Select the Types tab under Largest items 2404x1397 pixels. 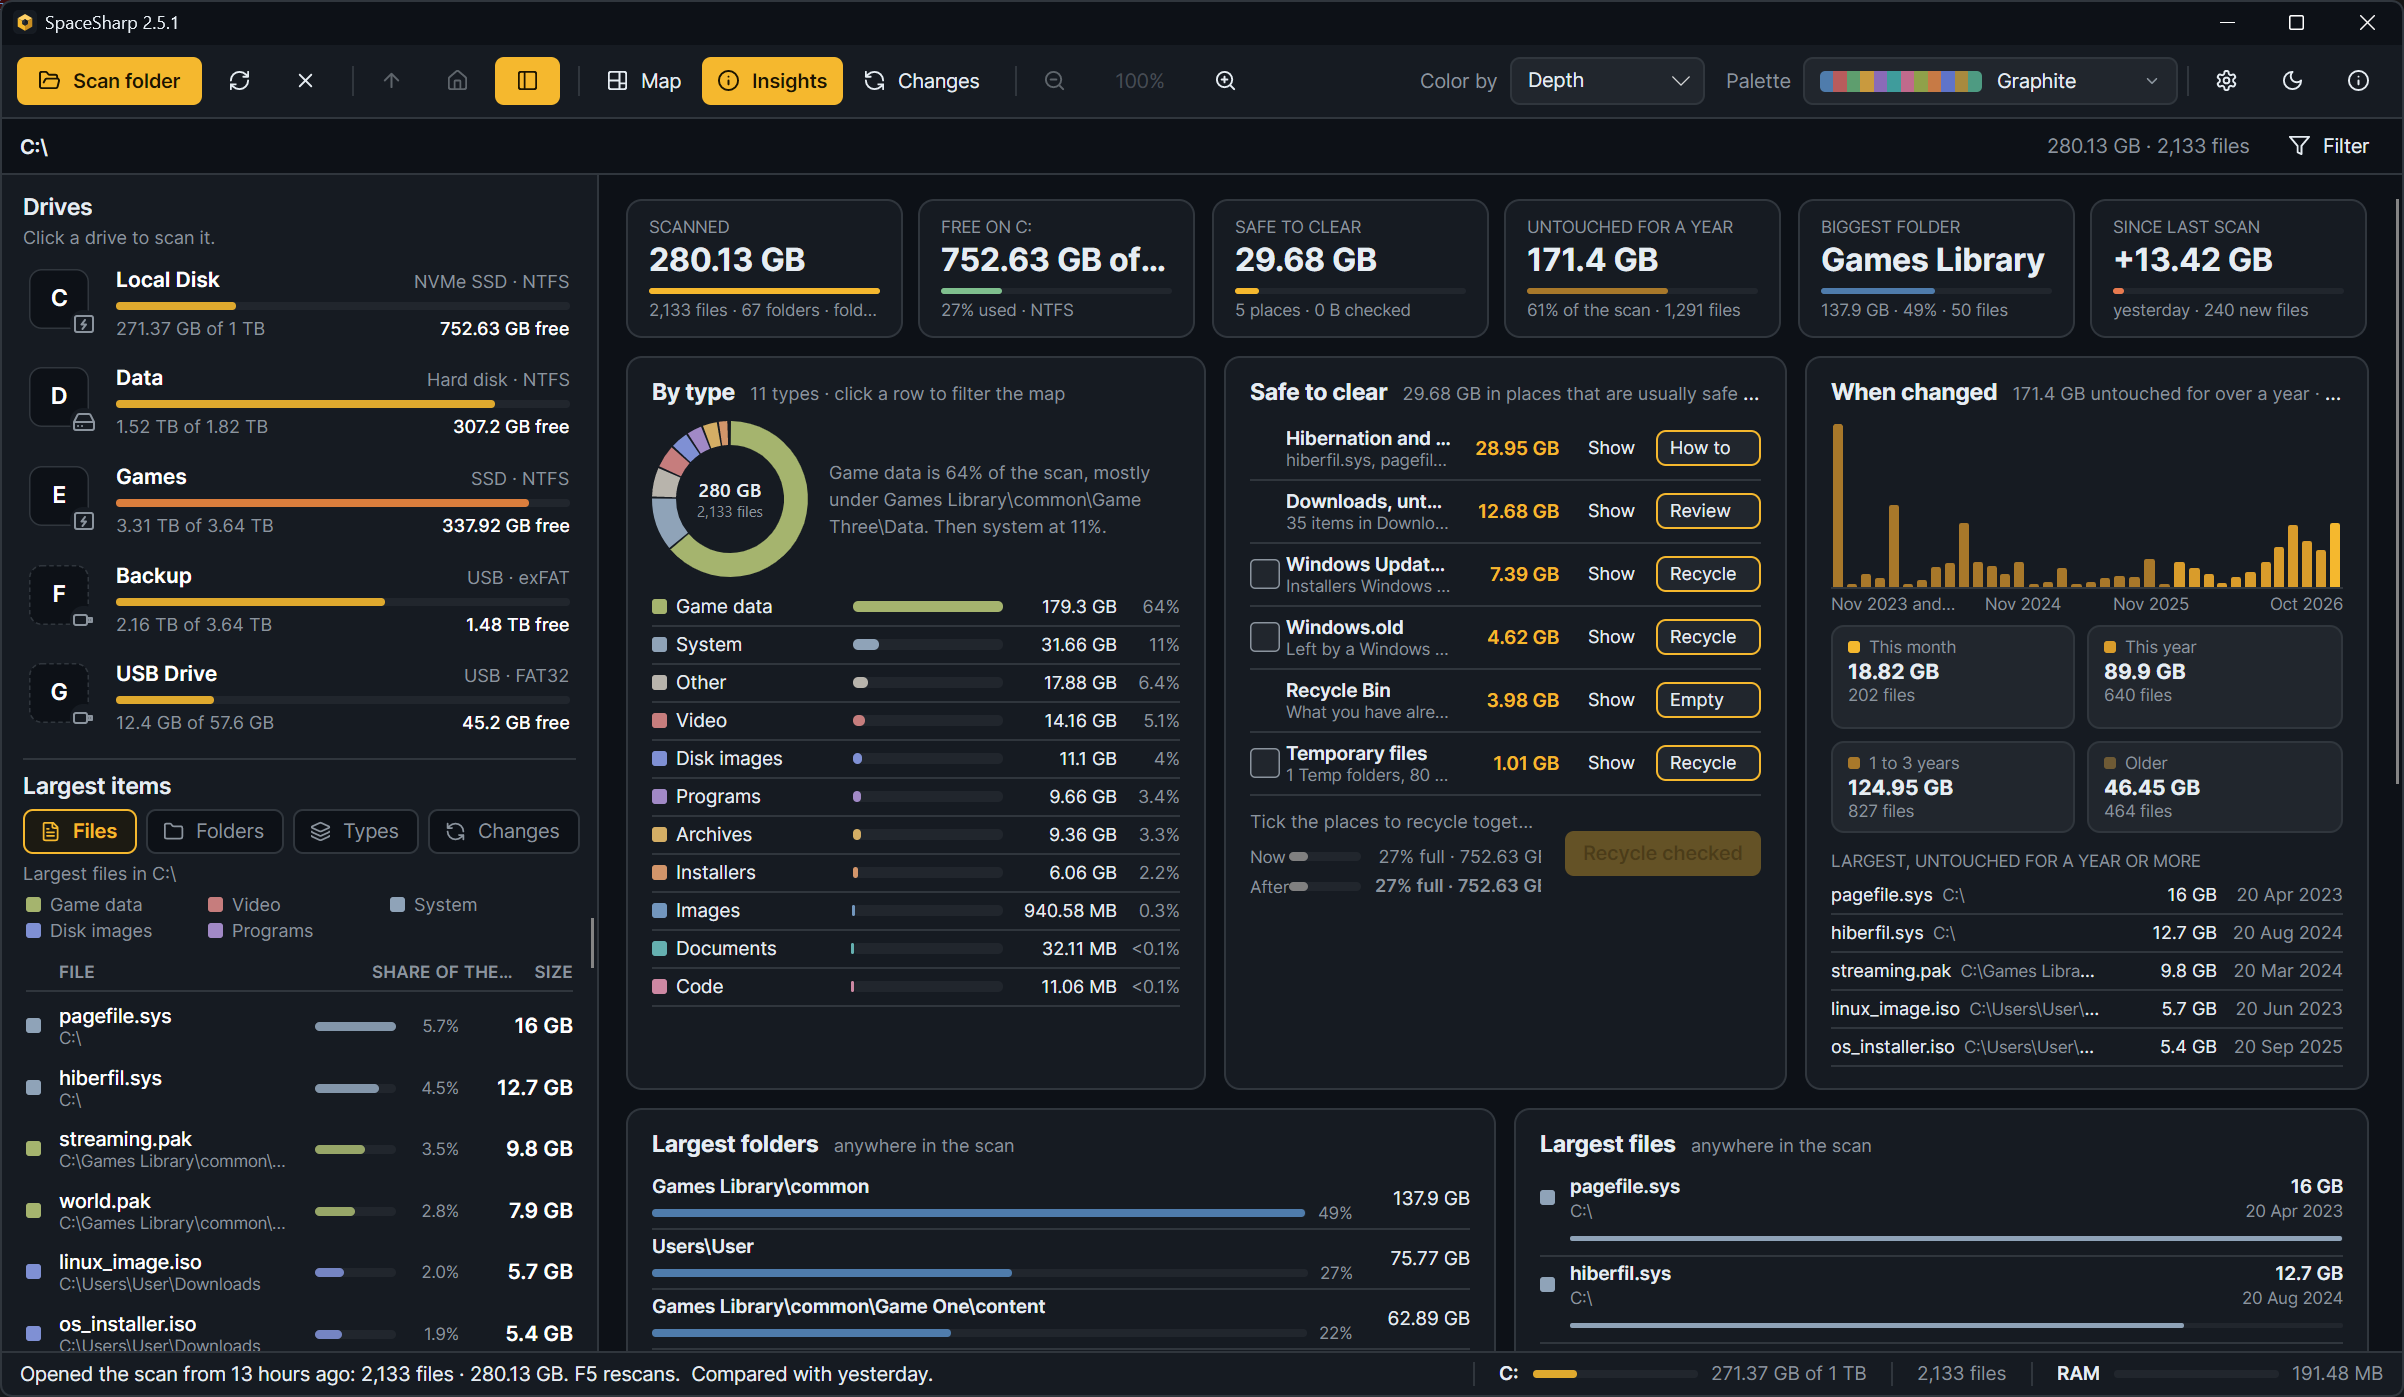click(356, 831)
